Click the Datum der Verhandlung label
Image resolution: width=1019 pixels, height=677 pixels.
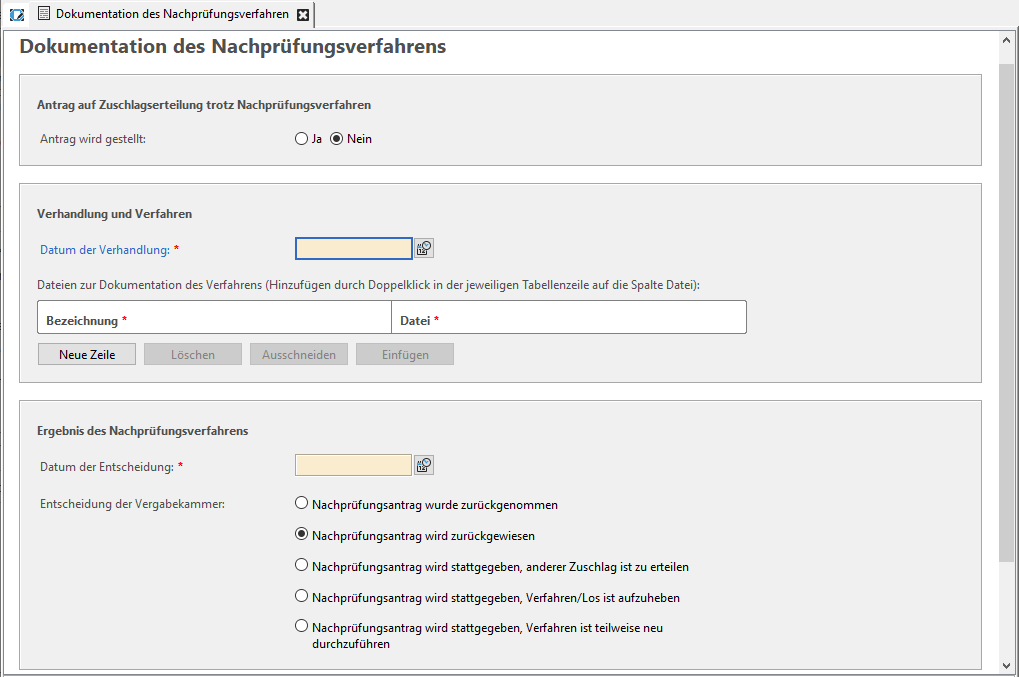point(105,250)
